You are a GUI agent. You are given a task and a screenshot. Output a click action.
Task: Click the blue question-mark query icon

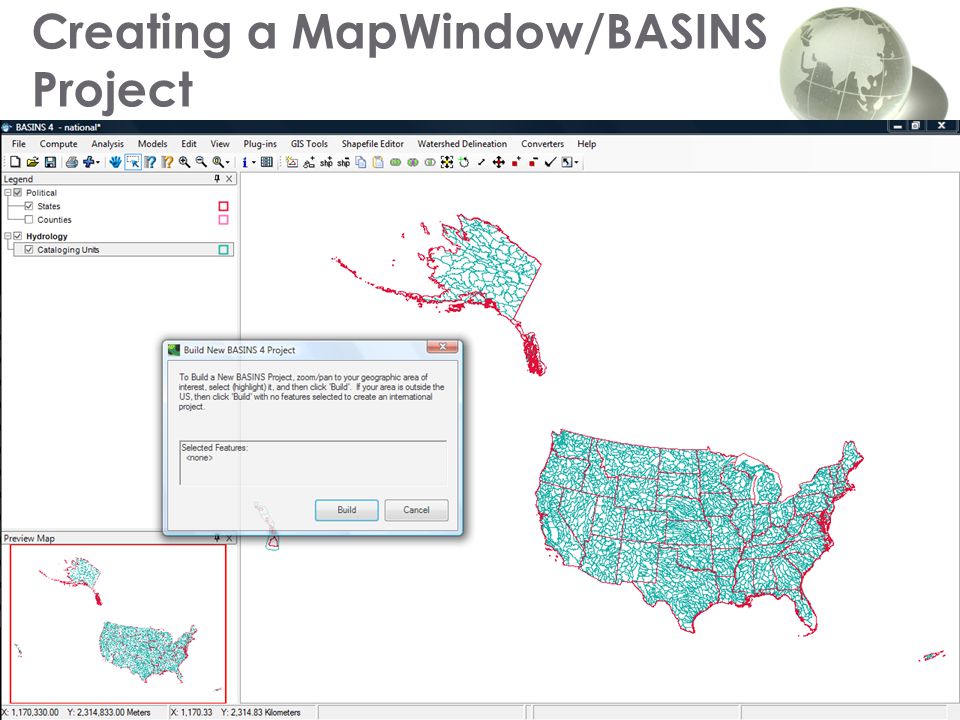tap(150, 162)
